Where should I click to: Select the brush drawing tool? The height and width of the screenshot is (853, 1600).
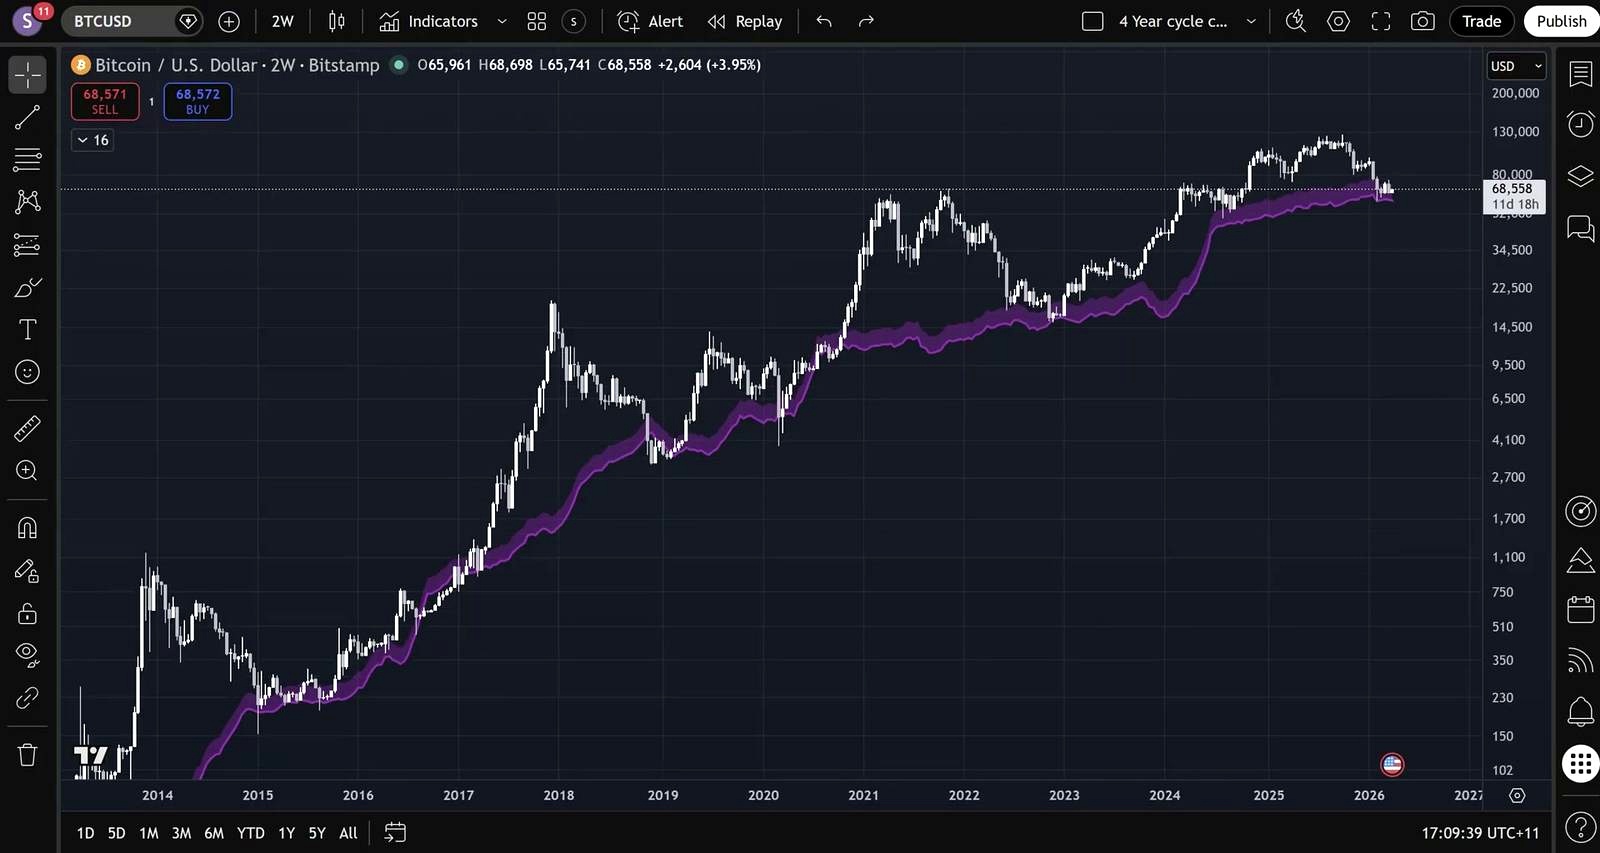(x=27, y=288)
